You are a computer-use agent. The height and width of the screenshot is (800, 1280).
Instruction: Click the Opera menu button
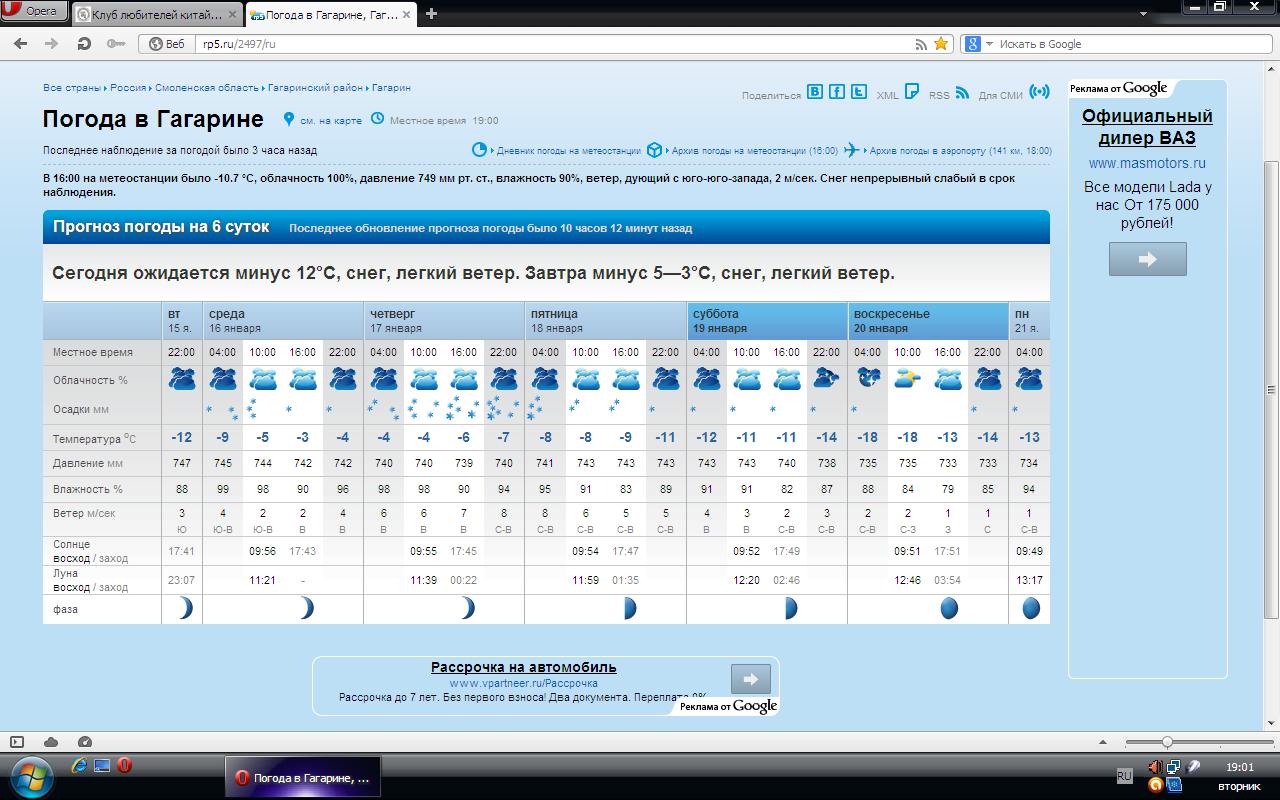pyautogui.click(x=34, y=12)
